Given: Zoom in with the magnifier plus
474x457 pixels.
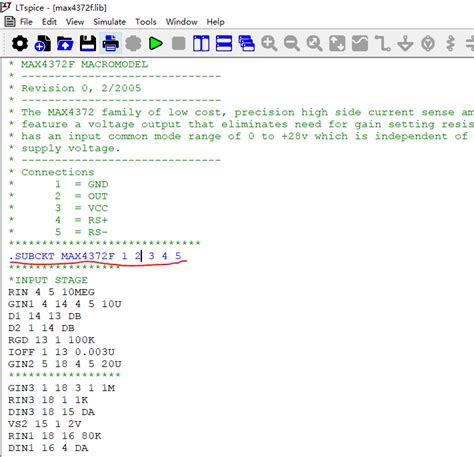Looking at the screenshot, I should coord(269,44).
